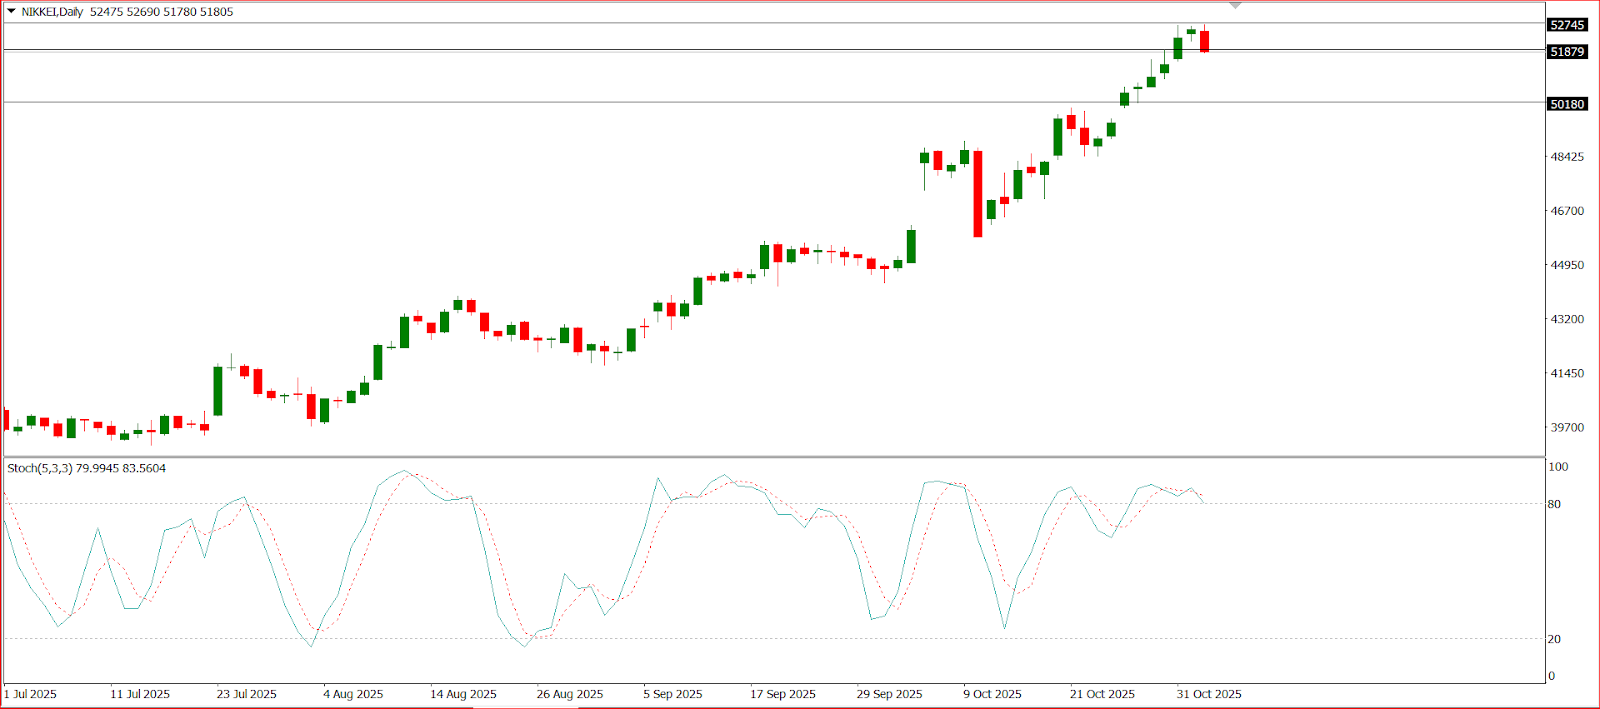Click the stochastic 20 level label
Image resolution: width=1600 pixels, height=709 pixels.
pyautogui.click(x=1554, y=639)
